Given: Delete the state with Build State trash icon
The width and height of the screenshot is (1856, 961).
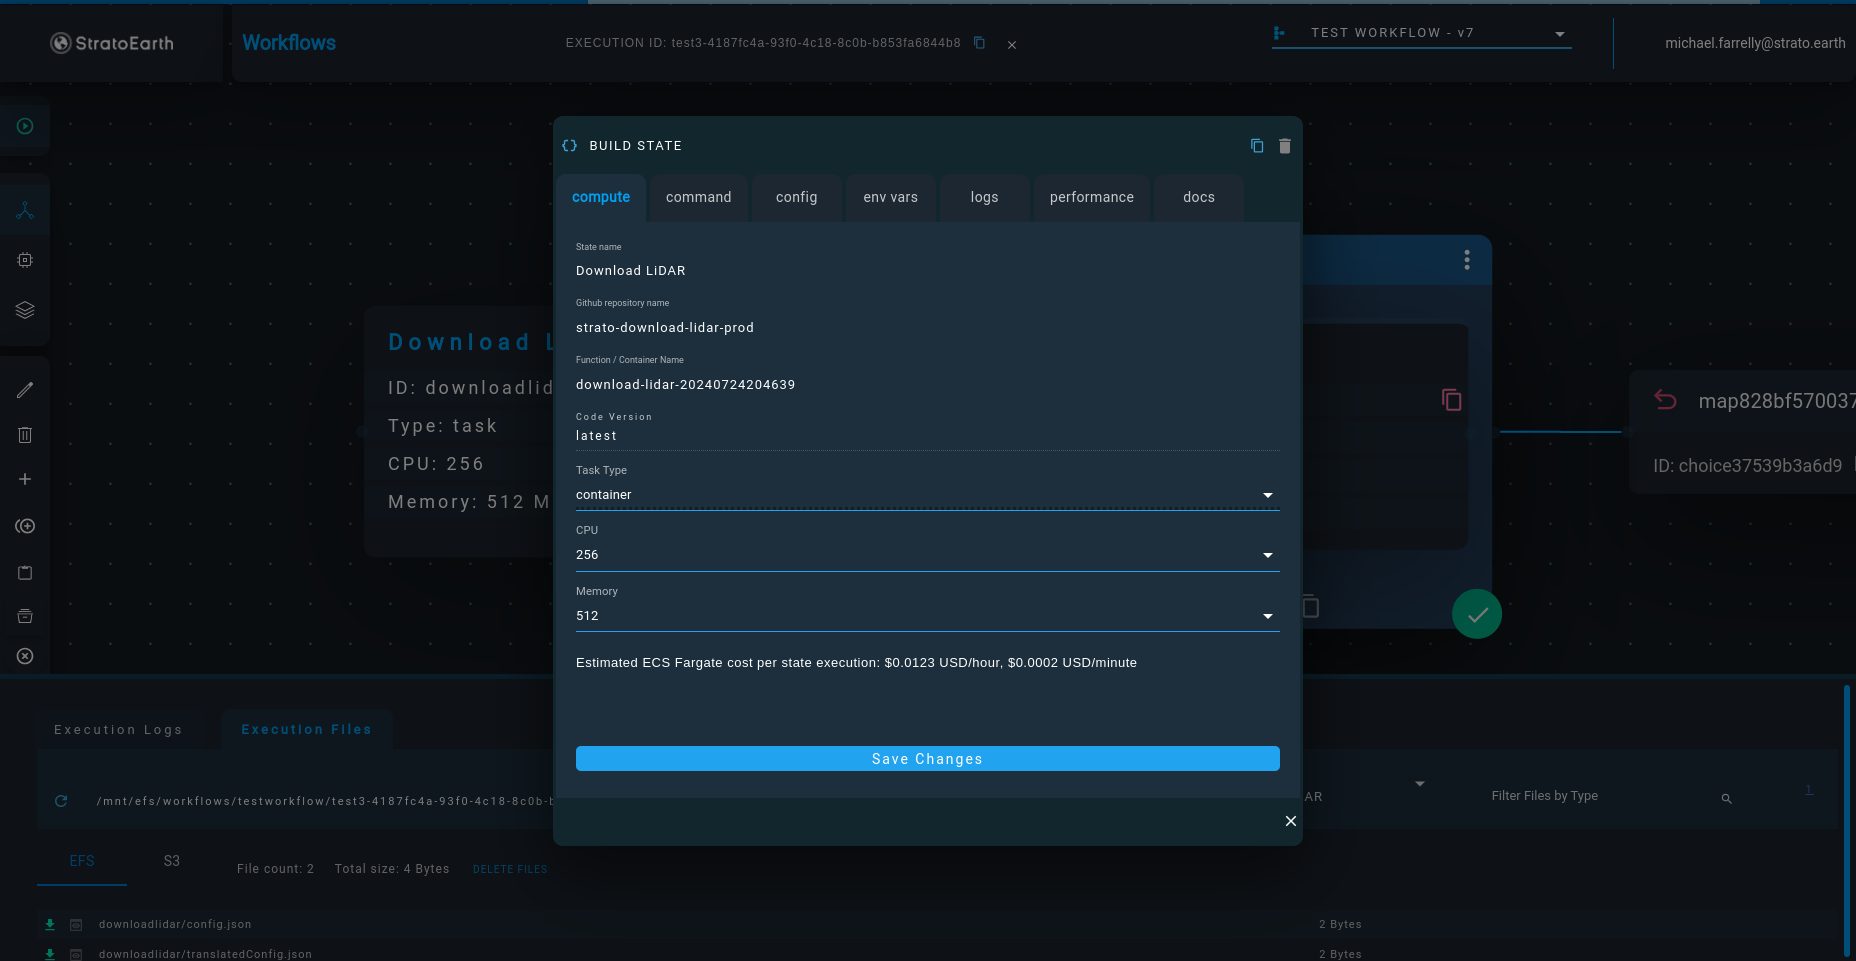Looking at the screenshot, I should click(1285, 146).
